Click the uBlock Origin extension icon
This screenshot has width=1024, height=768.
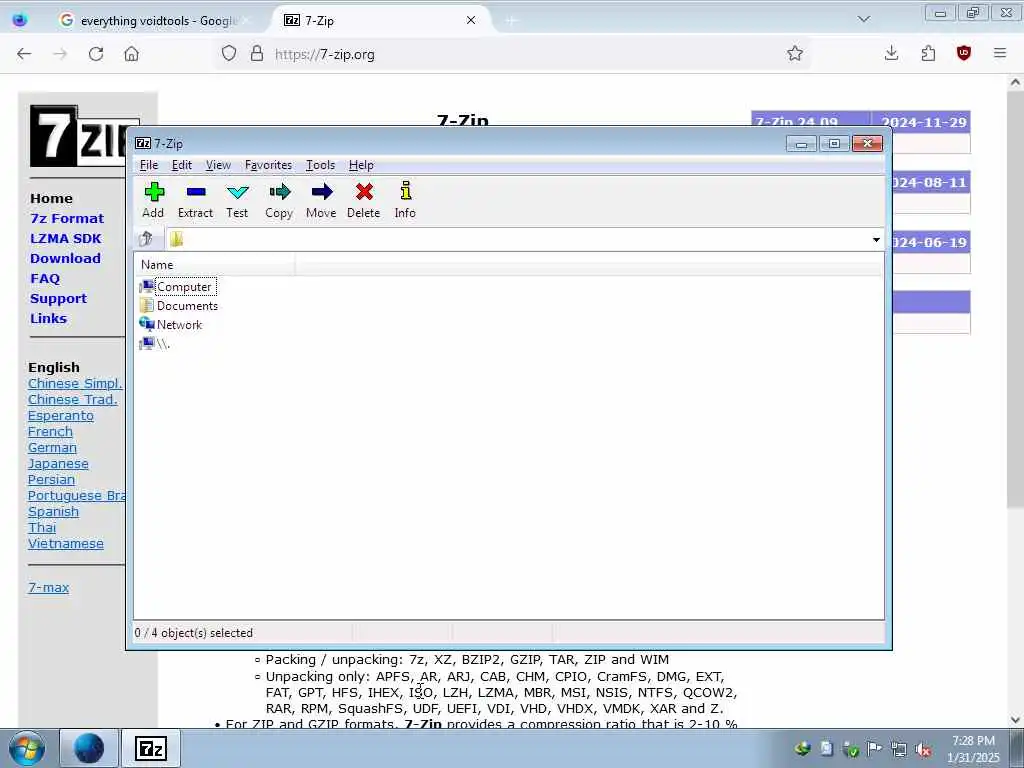coord(964,54)
